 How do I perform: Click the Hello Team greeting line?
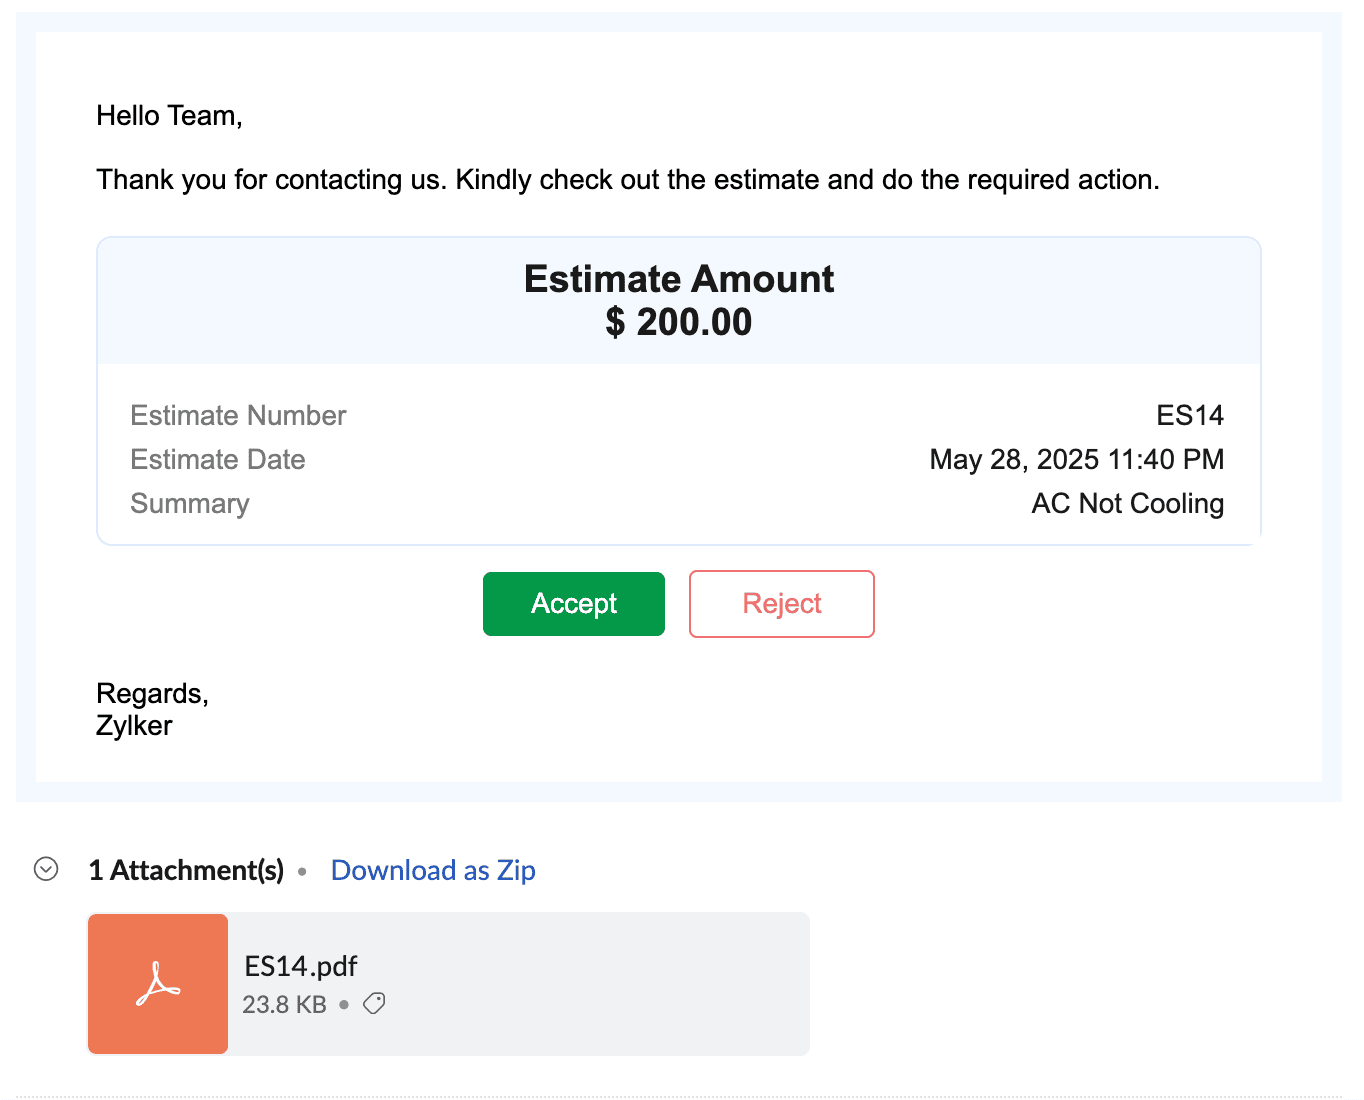pyautogui.click(x=169, y=116)
